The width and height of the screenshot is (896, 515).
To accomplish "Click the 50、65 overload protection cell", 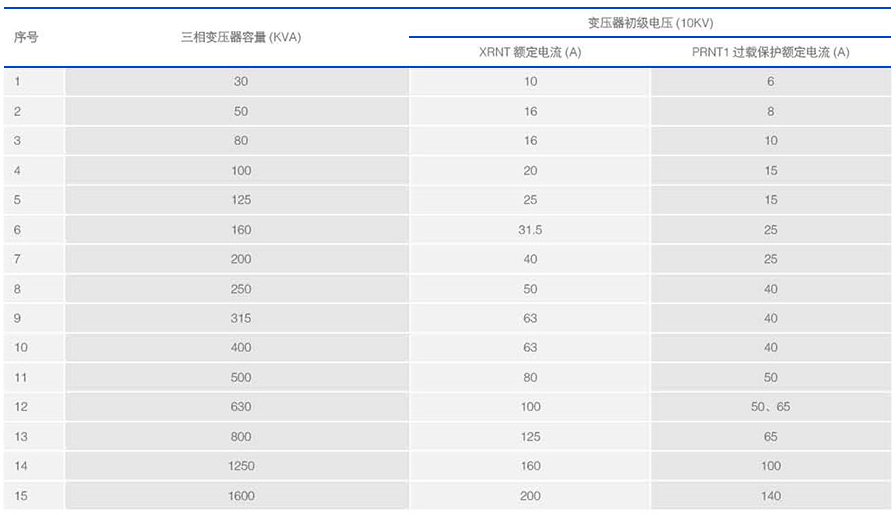I will coord(770,407).
